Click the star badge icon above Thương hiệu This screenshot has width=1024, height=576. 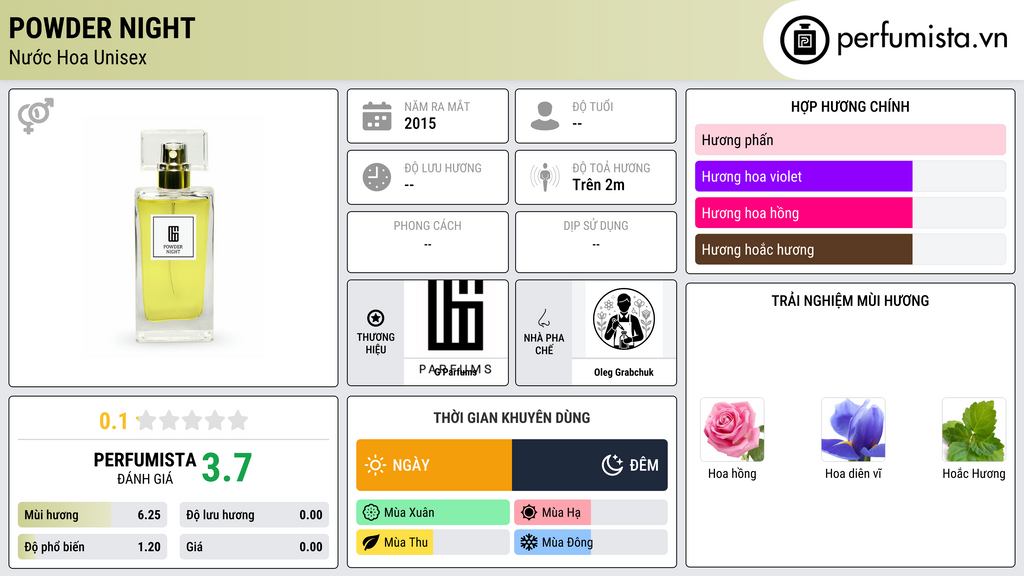click(376, 318)
